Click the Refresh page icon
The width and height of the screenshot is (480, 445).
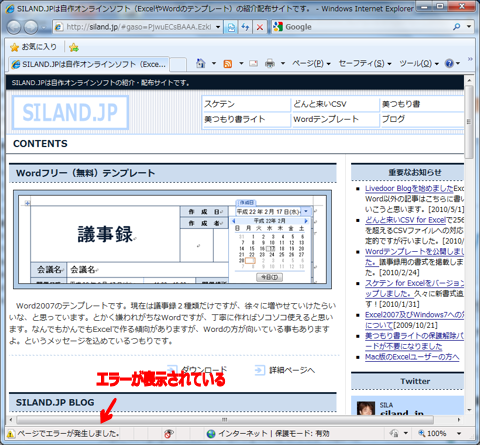pos(245,27)
